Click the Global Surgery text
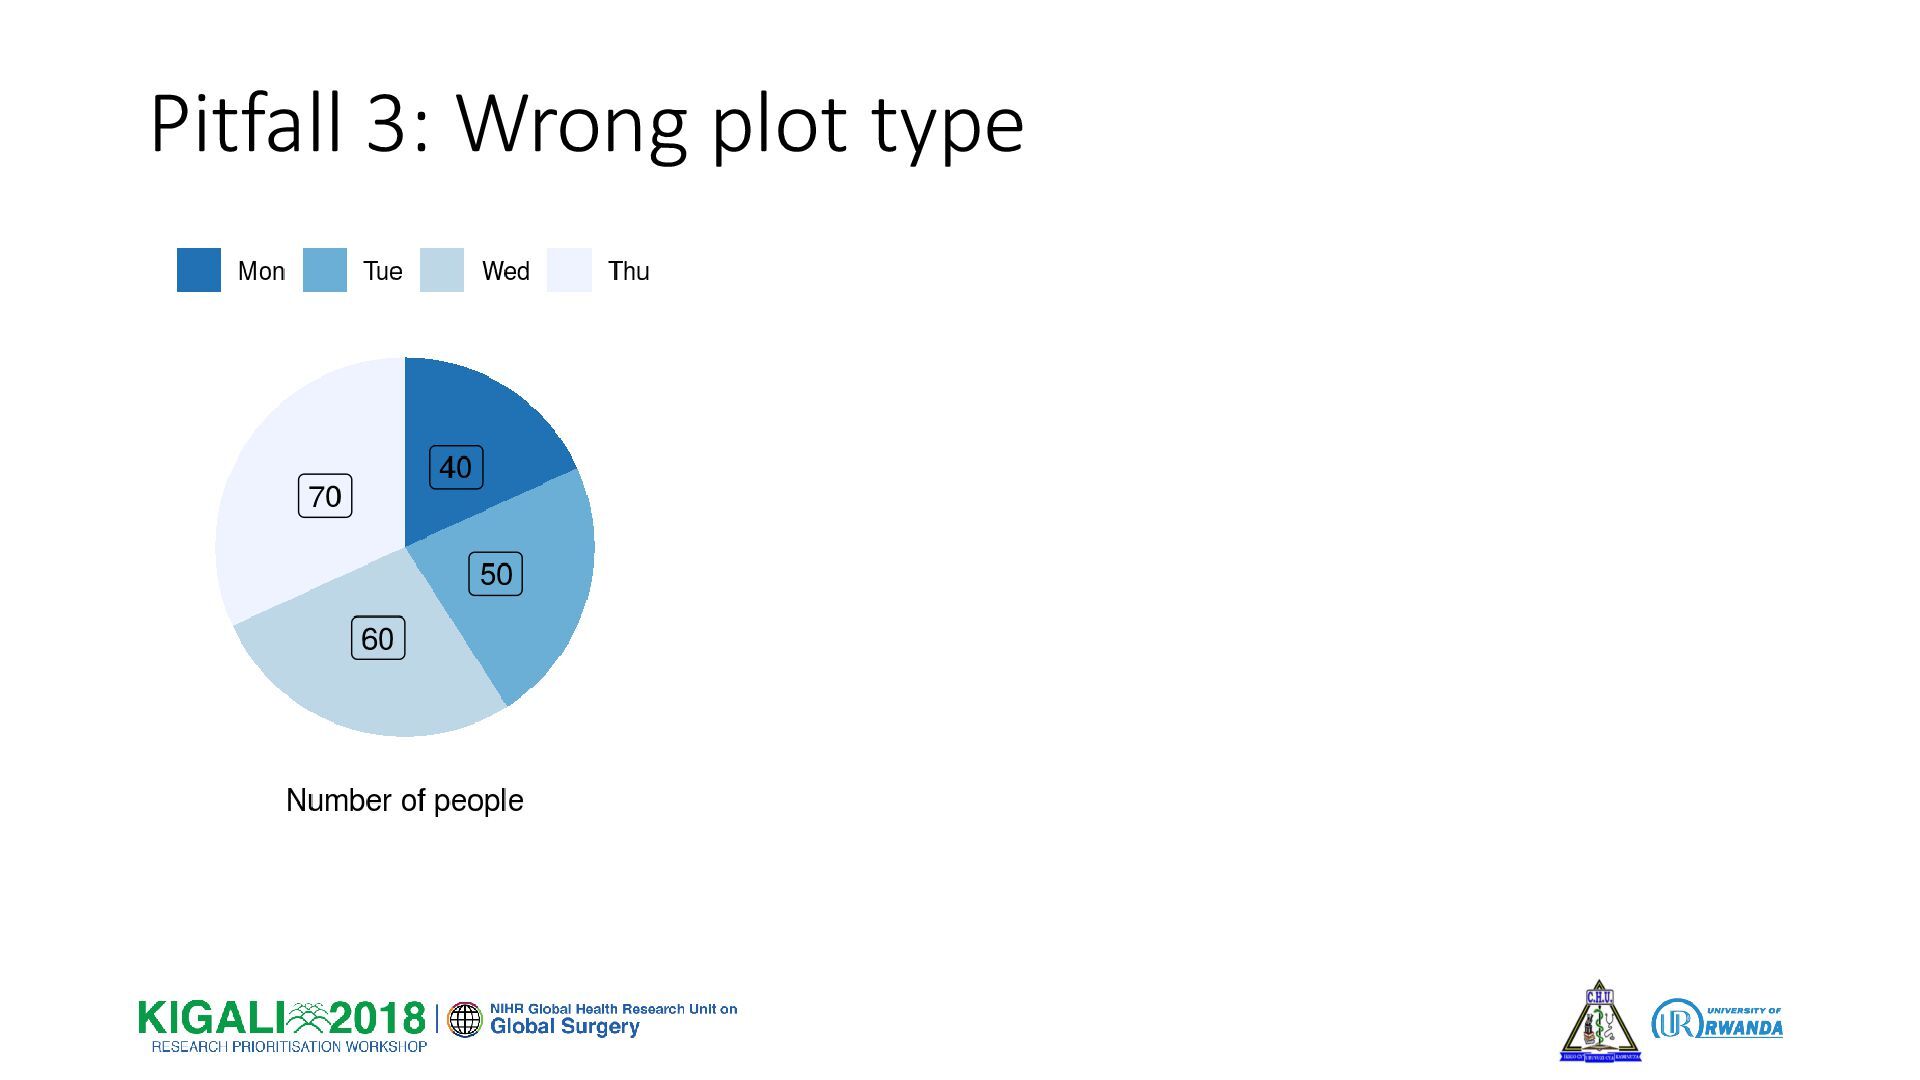Screen dimensions: 1920x1080 pos(564,1027)
